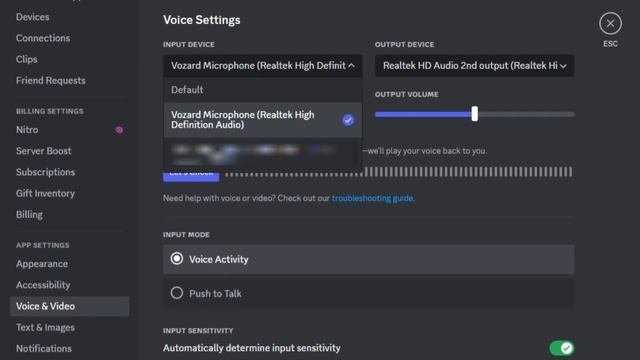The image size is (640, 360).
Task: Open the Appearance settings page
Action: click(x=42, y=264)
